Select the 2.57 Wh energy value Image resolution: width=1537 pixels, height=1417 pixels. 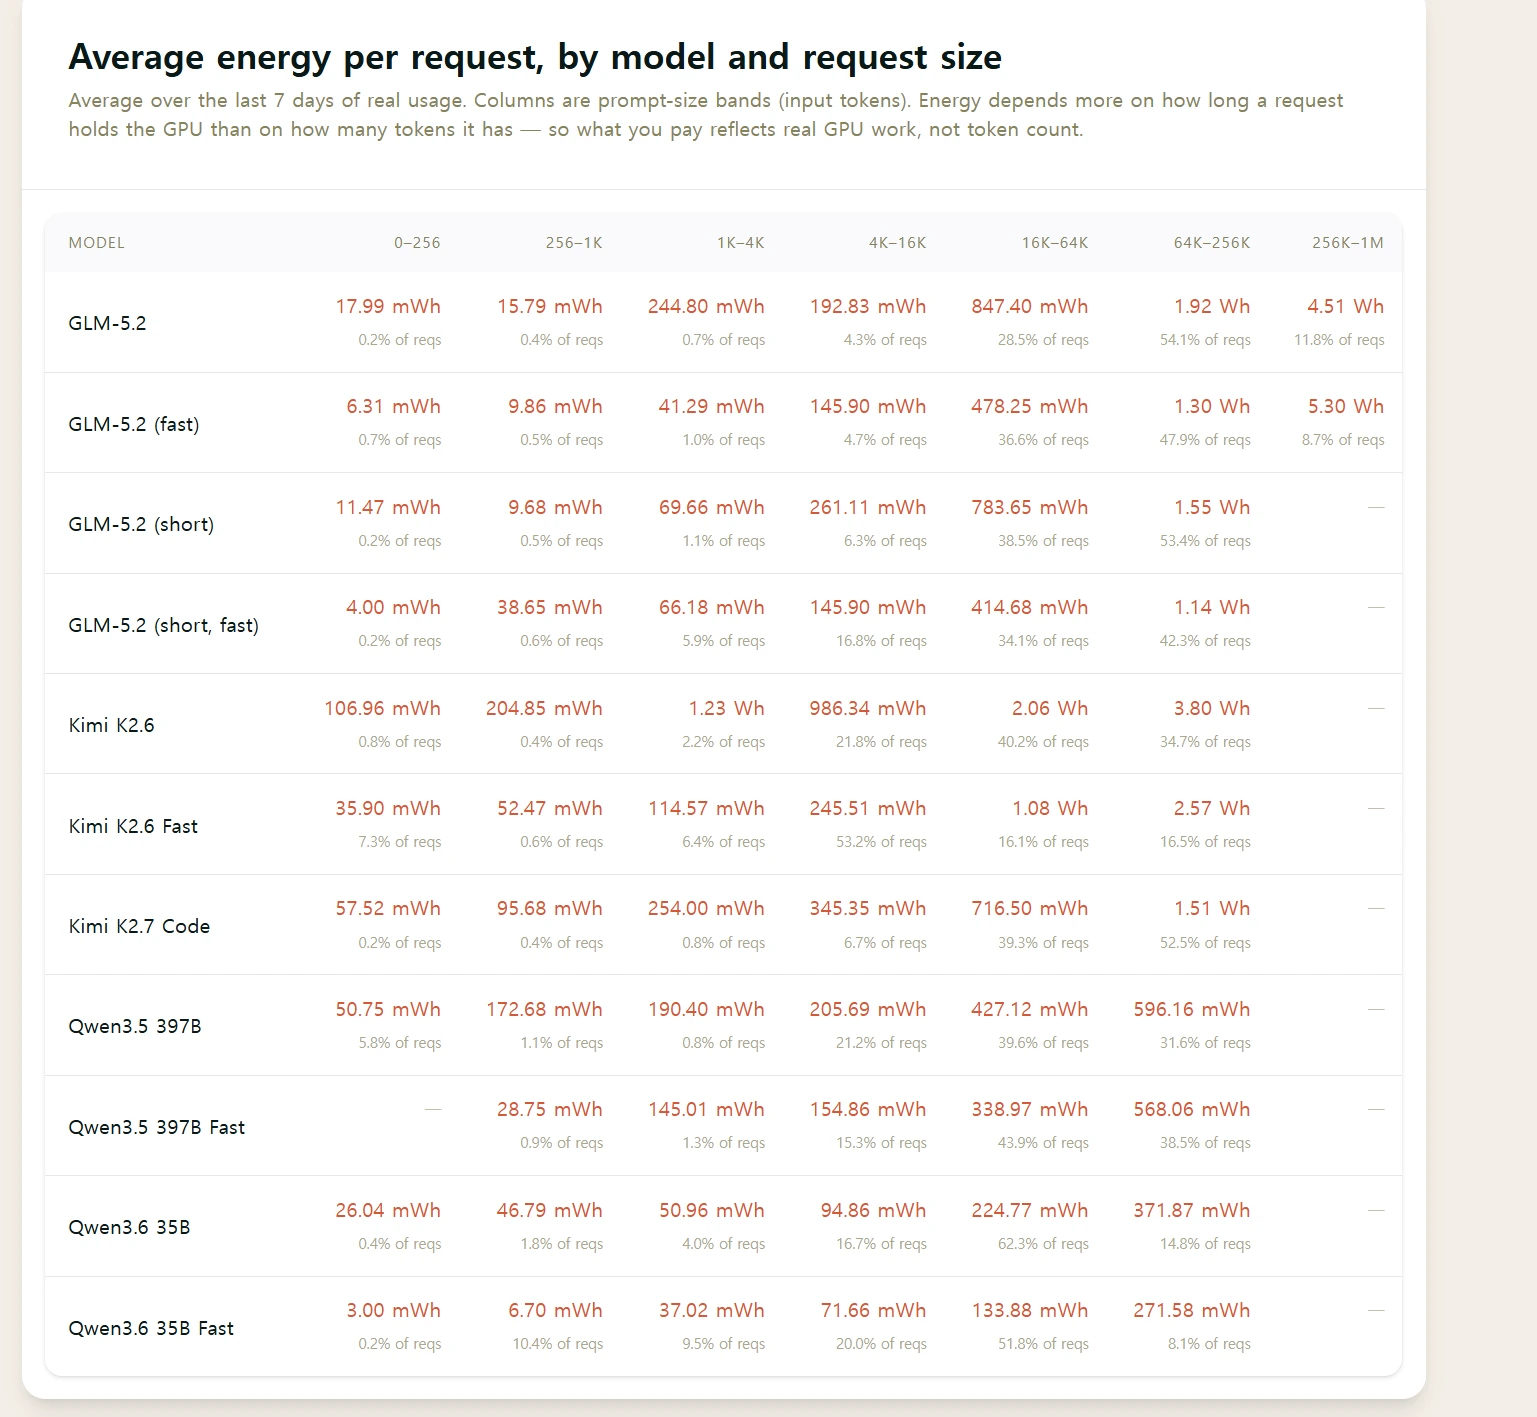(1212, 808)
